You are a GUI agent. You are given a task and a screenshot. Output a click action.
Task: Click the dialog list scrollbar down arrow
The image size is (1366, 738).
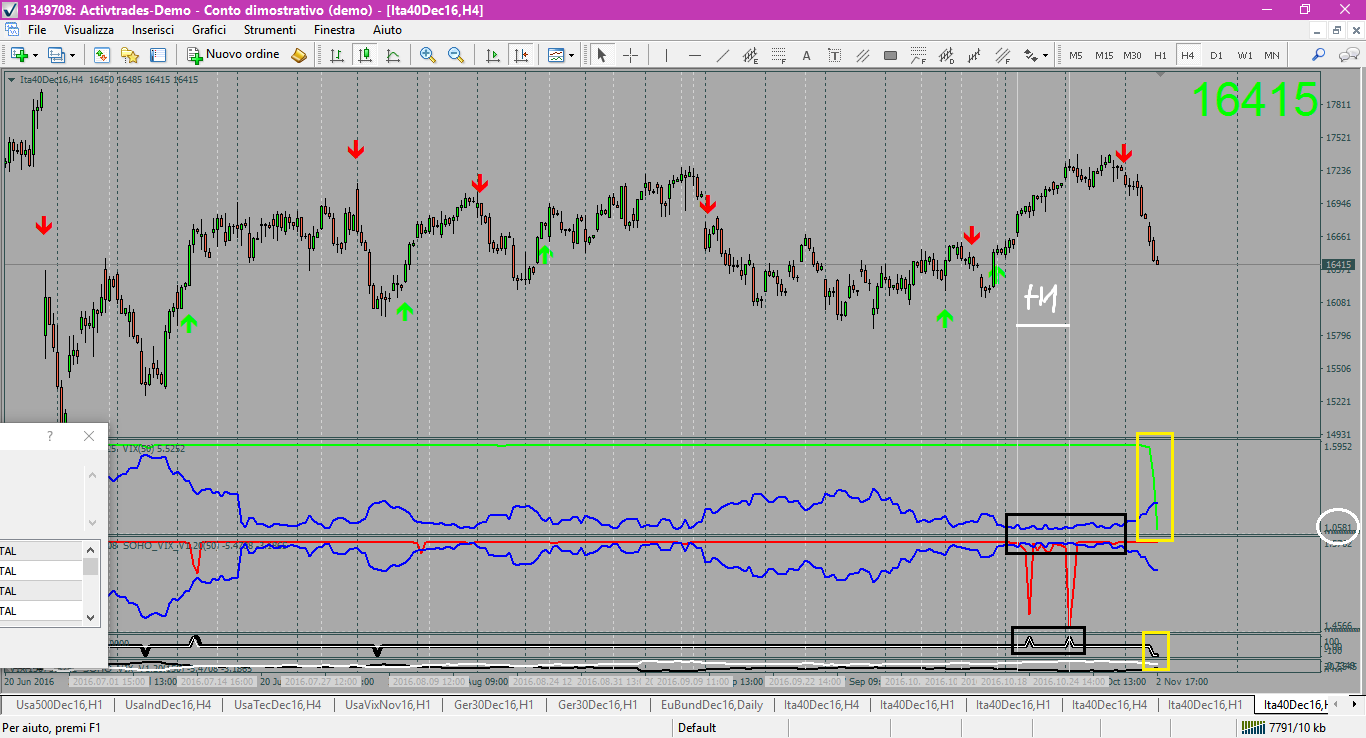pyautogui.click(x=91, y=617)
